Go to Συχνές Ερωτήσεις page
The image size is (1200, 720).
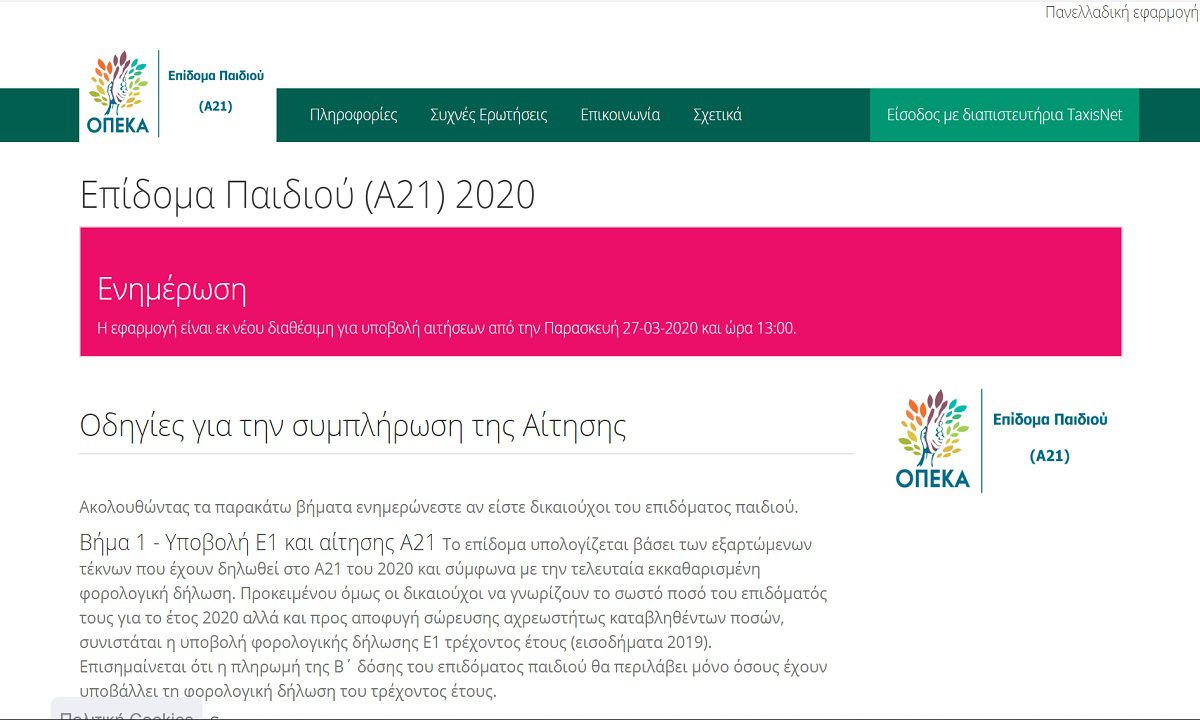[488, 115]
